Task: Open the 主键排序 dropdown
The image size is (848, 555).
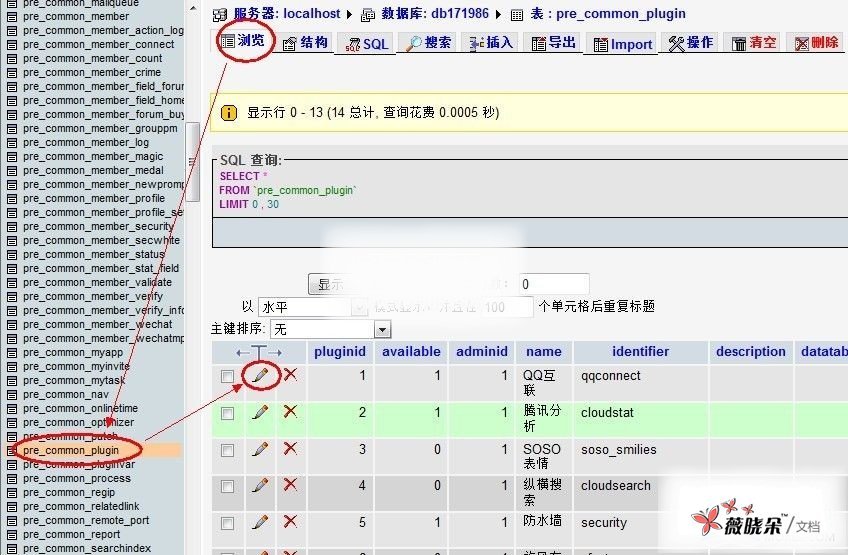Action: point(382,329)
